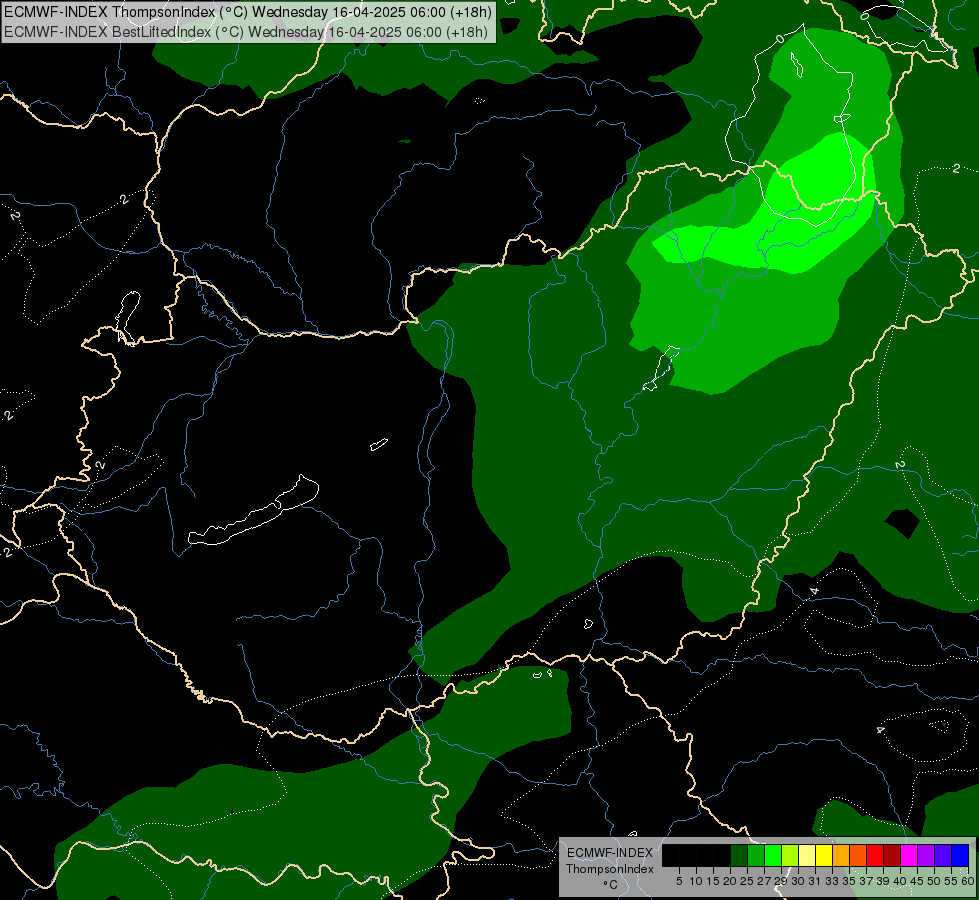The height and width of the screenshot is (900, 979).
Task: Click the legend tick label 25
Action: click(747, 881)
